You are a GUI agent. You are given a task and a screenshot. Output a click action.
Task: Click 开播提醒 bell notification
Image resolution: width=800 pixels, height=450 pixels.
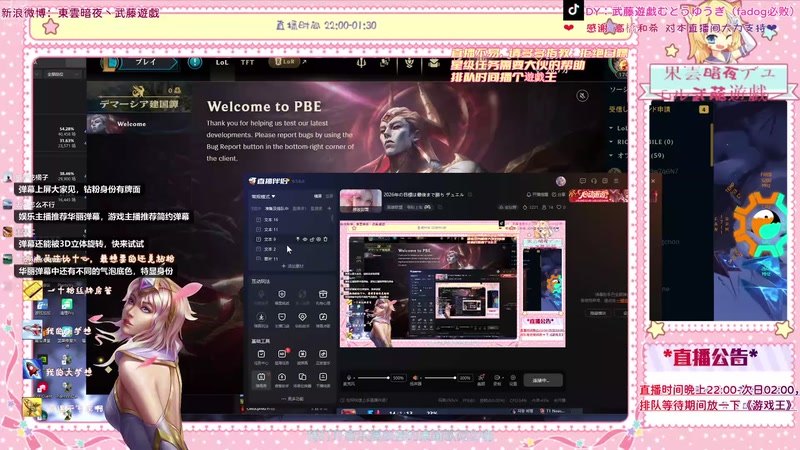(538, 194)
